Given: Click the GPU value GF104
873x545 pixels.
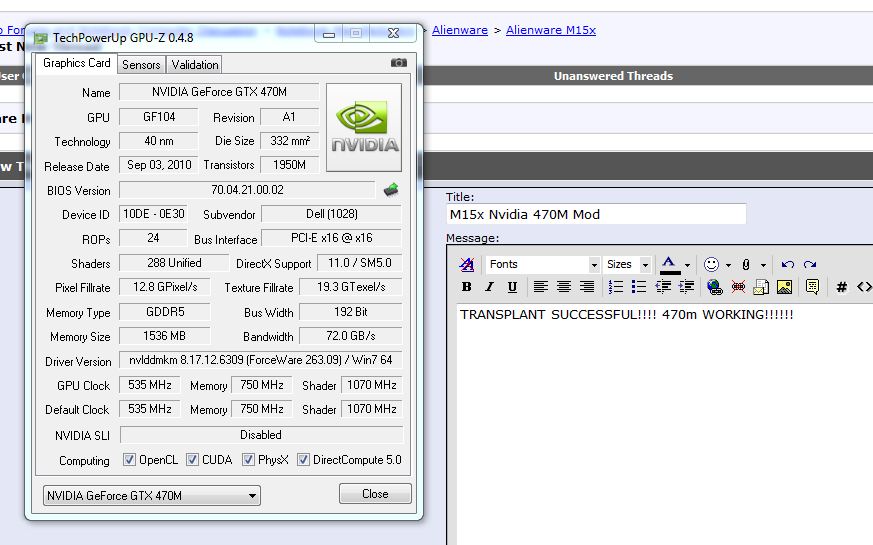Looking at the screenshot, I should (x=159, y=117).
